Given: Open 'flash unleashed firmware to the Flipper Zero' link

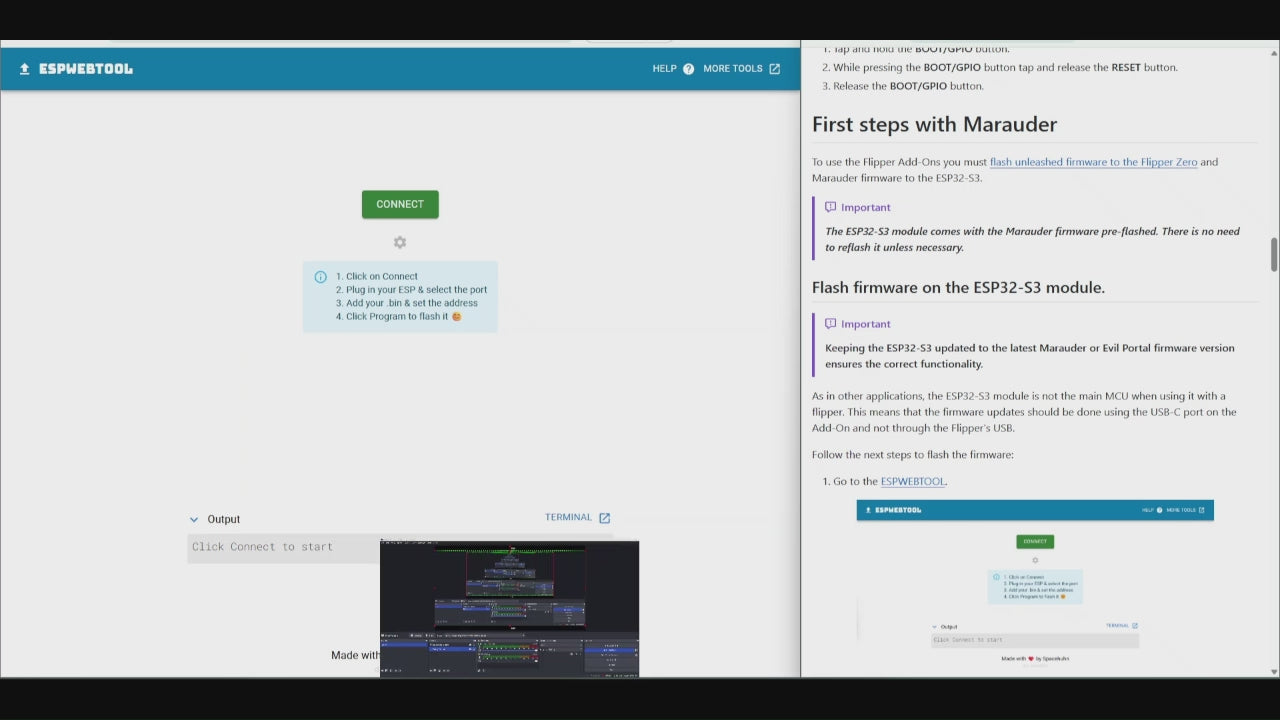Looking at the screenshot, I should 1093,162.
